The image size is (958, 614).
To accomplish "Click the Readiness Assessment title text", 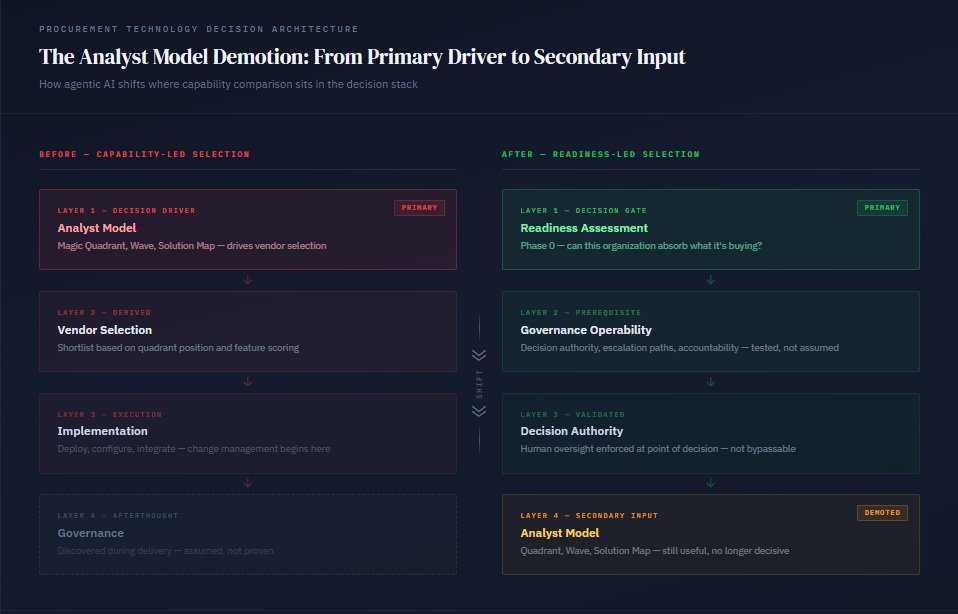I will (x=584, y=228).
